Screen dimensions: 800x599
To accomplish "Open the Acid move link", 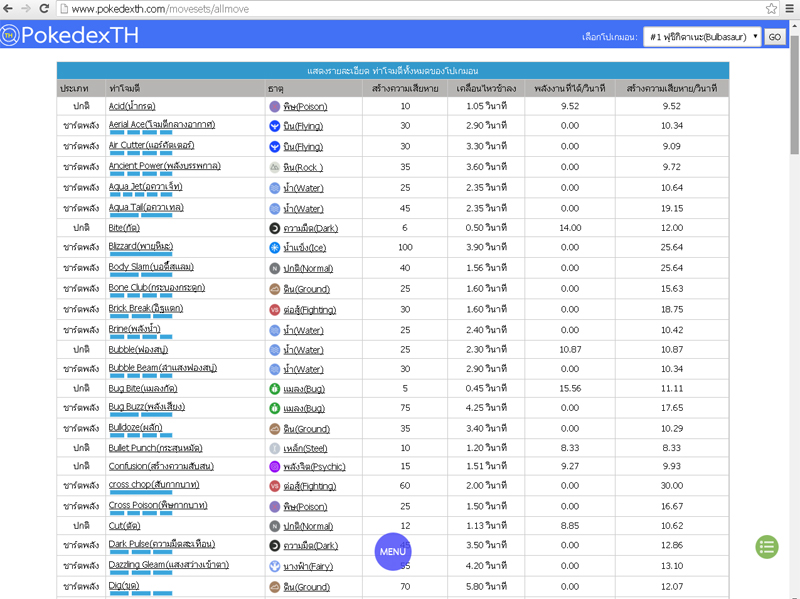I will [132, 106].
